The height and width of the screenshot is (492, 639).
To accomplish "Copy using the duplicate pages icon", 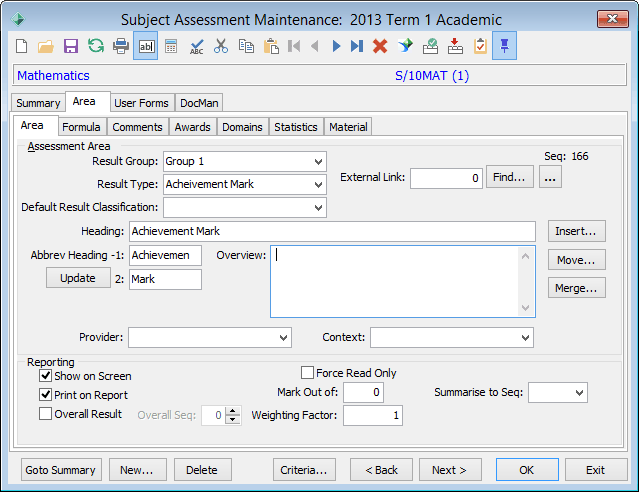I will click(246, 46).
